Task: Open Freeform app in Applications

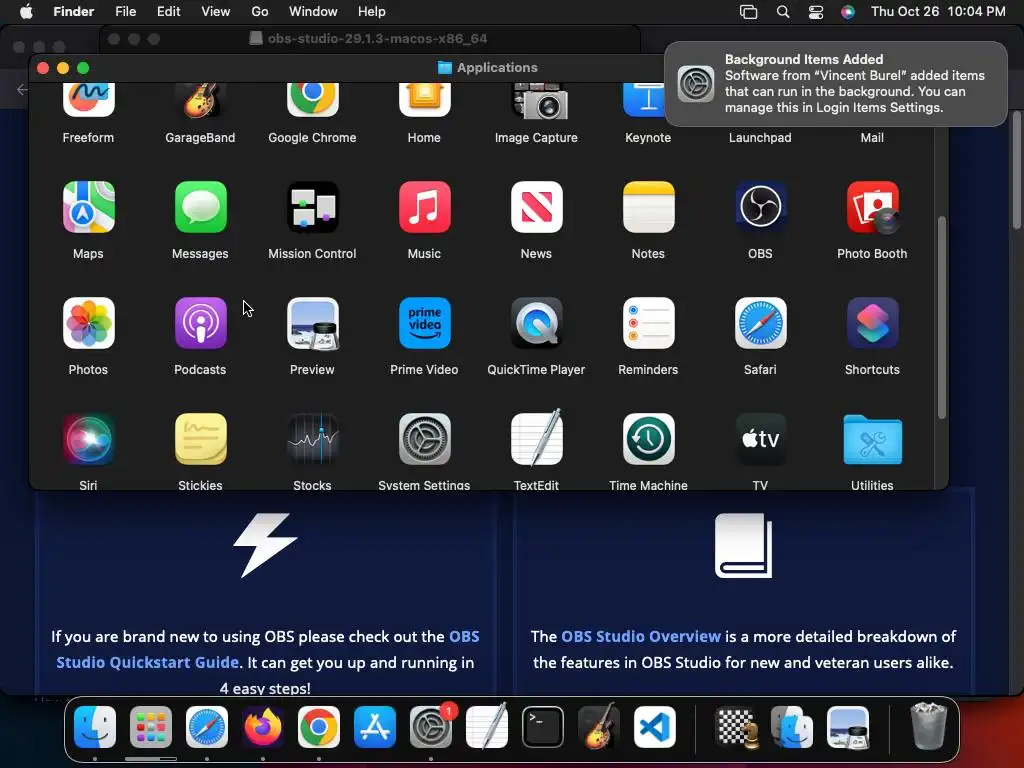Action: pos(88,101)
